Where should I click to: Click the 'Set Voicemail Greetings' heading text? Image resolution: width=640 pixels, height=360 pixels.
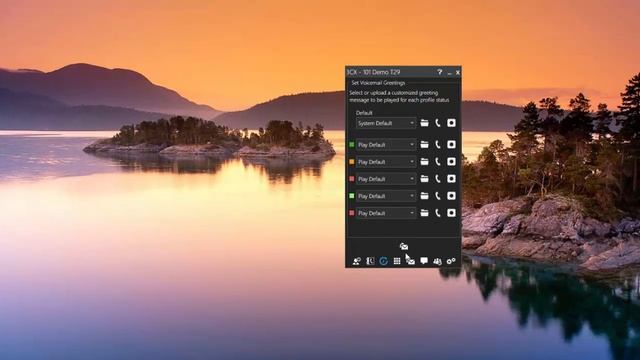tap(378, 83)
